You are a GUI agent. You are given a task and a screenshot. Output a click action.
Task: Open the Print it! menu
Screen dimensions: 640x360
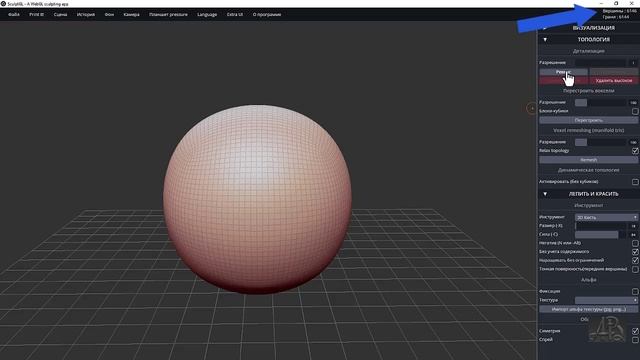point(36,14)
